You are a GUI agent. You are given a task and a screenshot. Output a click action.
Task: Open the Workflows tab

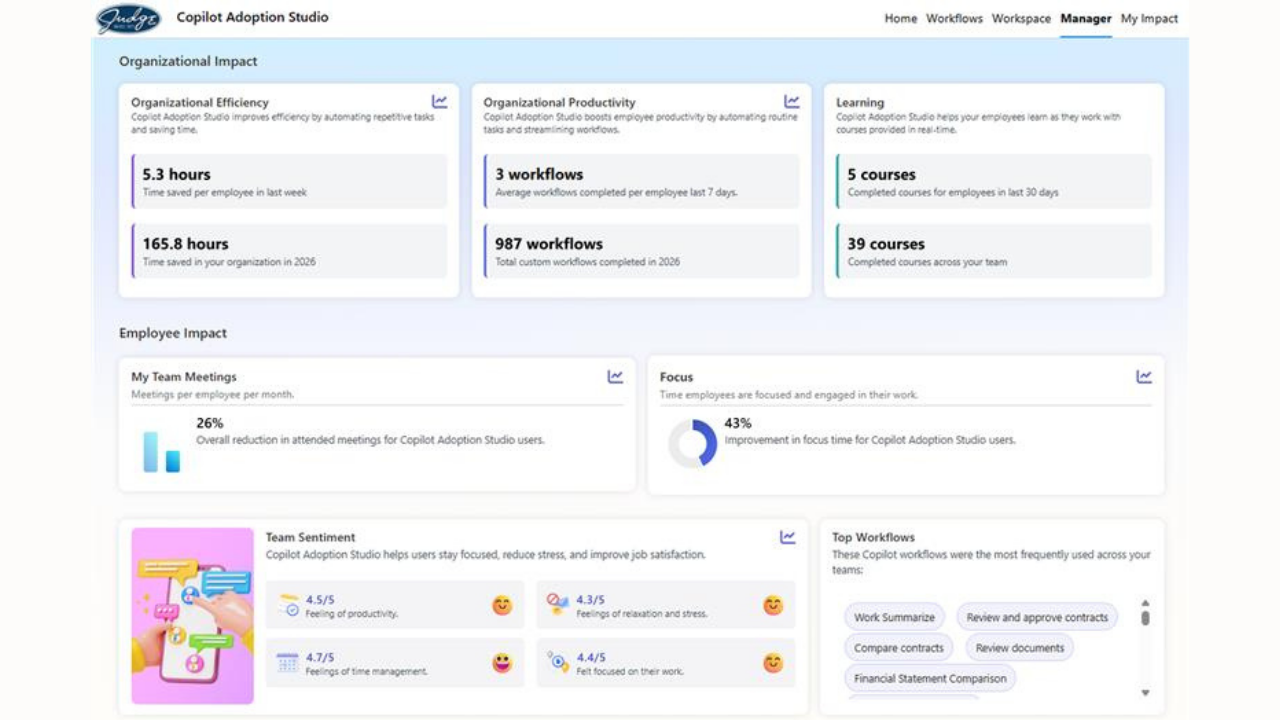954,18
